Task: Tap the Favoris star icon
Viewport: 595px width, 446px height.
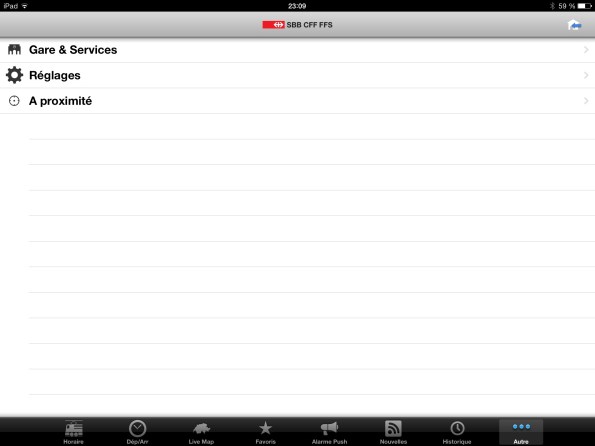Action: coord(265,428)
